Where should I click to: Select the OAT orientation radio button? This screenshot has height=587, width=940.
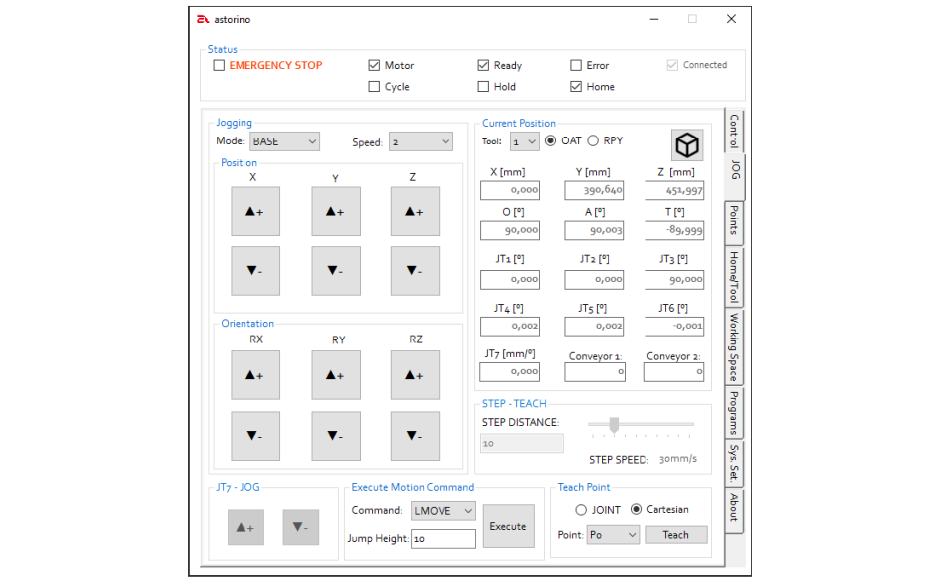point(550,140)
